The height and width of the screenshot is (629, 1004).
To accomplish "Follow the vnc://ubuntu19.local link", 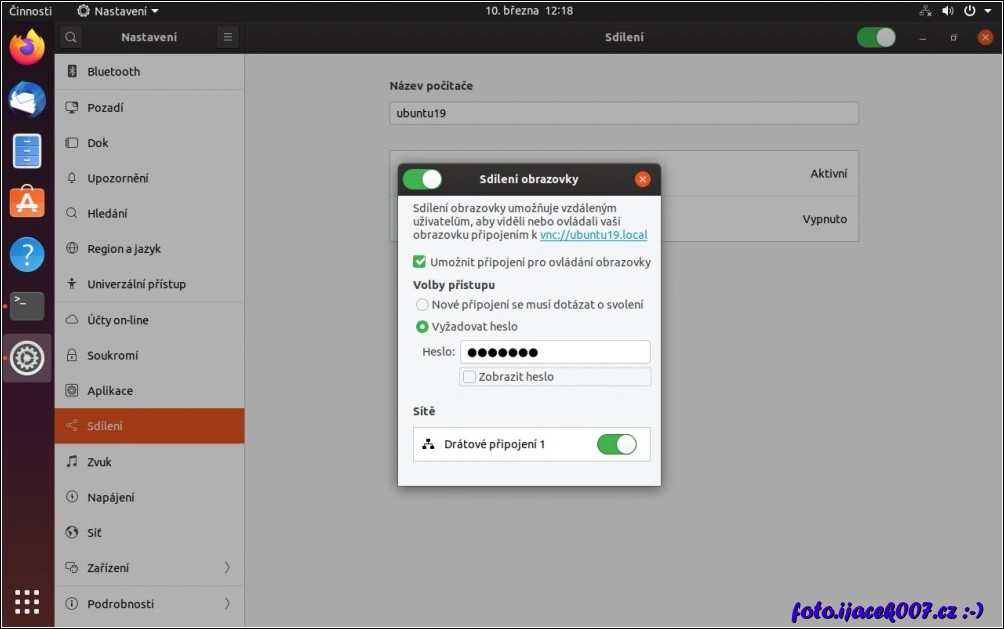I will click(593, 235).
